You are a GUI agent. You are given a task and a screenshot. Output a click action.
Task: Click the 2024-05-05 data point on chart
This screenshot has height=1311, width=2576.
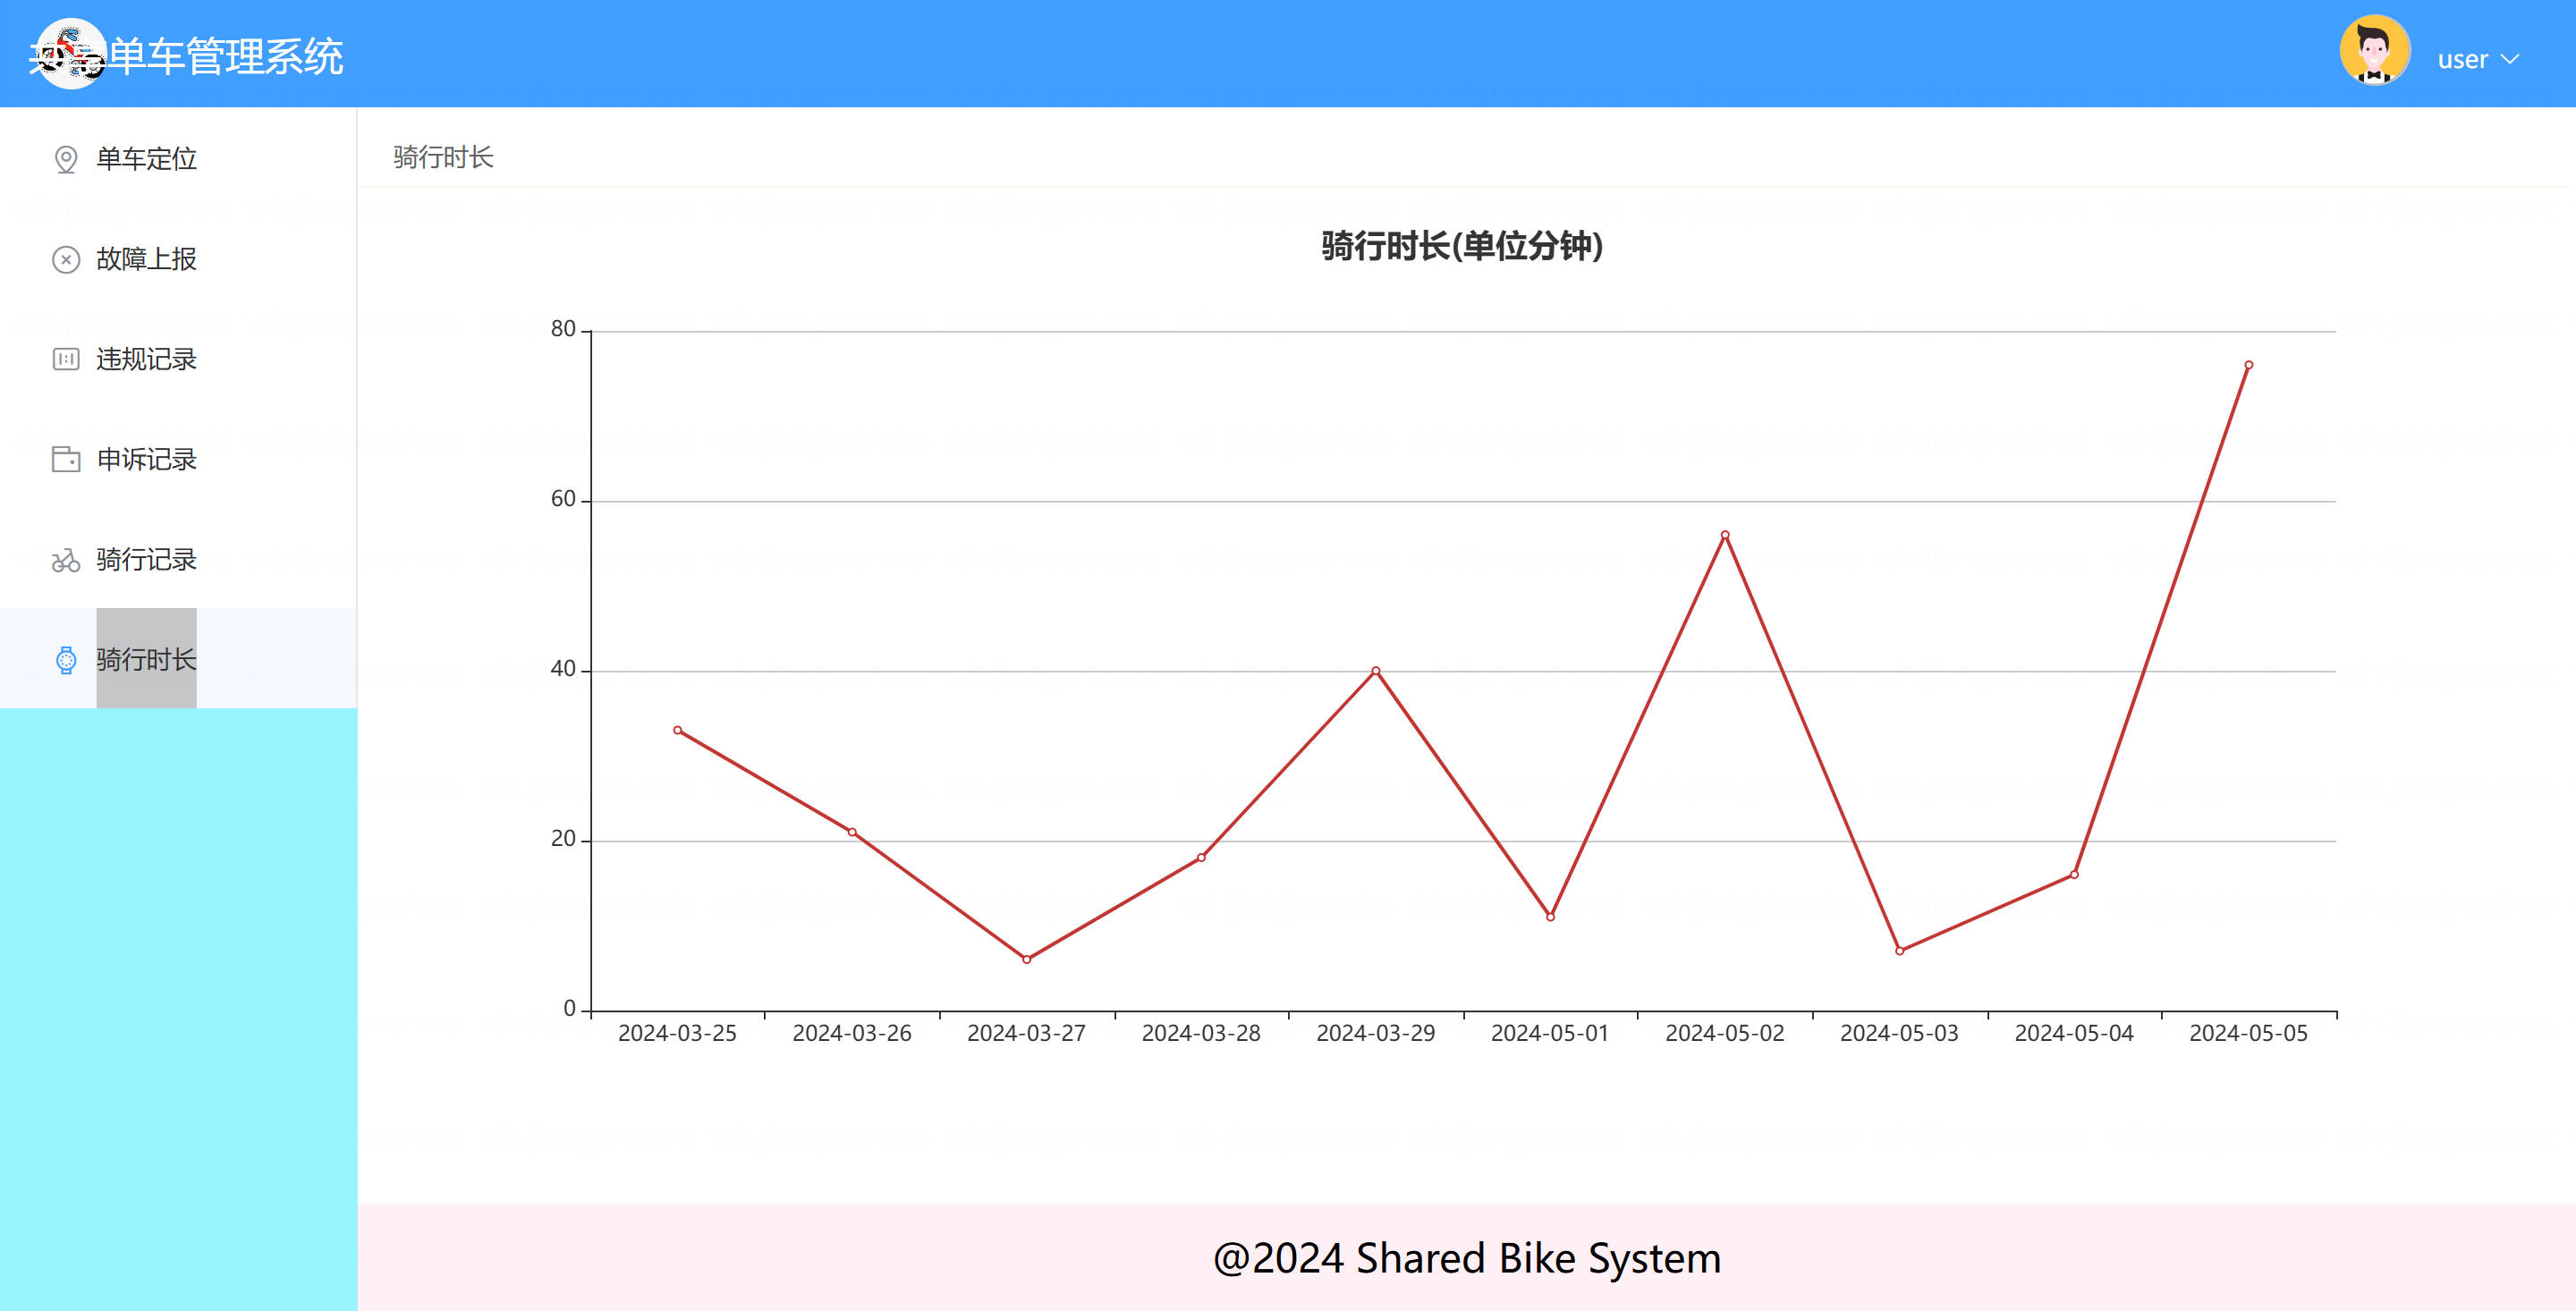[x=2248, y=365]
